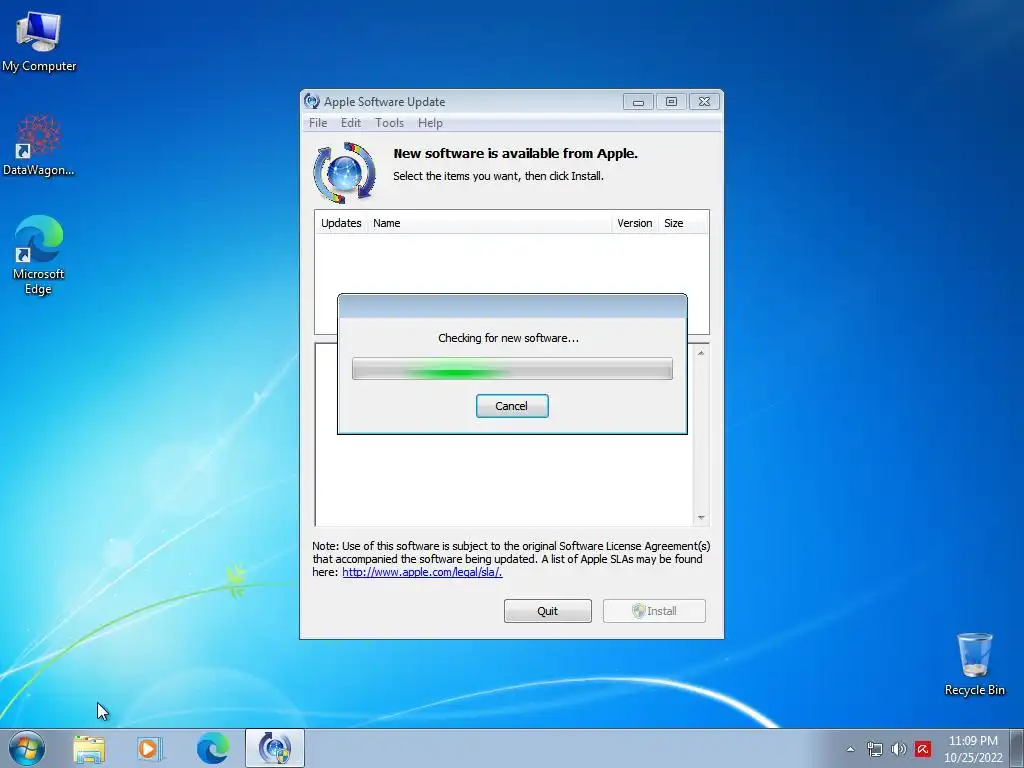Image resolution: width=1024 pixels, height=768 pixels.
Task: Click the large Software Update globe icon
Action: pos(345,173)
